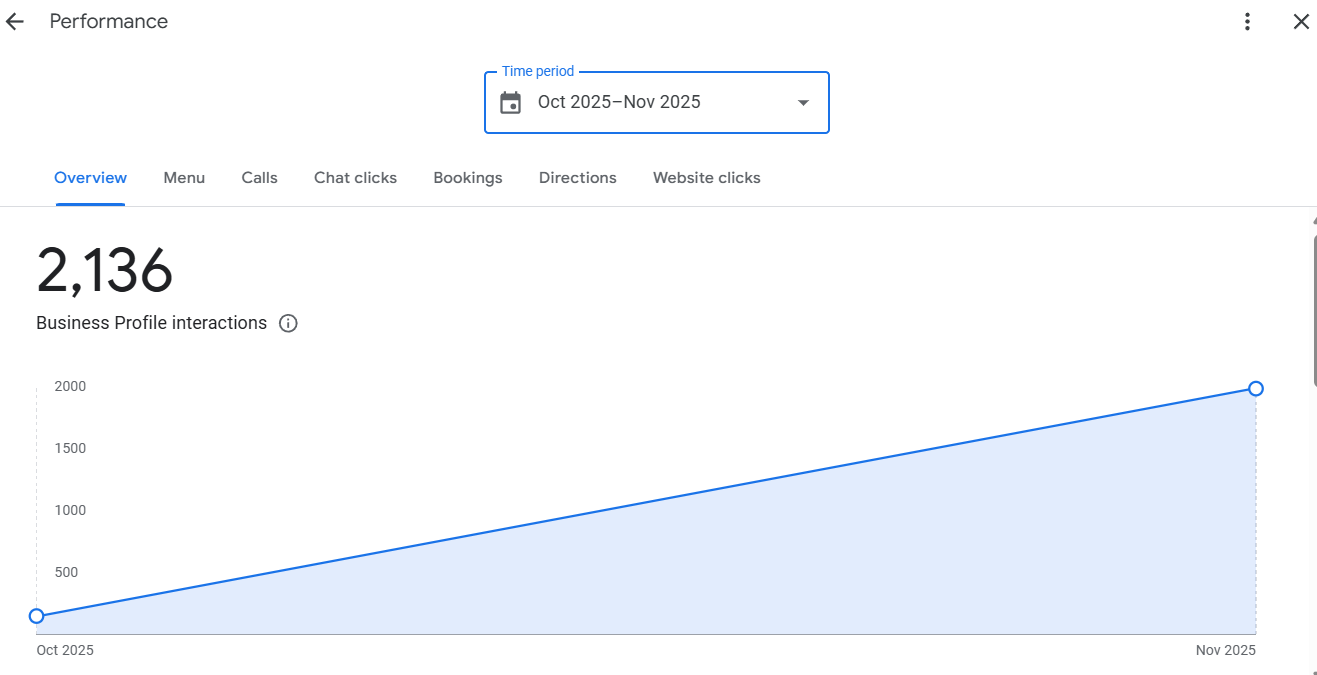The height and width of the screenshot is (675, 1317).
Task: Close the Performance panel with the X
Action: point(1301,22)
